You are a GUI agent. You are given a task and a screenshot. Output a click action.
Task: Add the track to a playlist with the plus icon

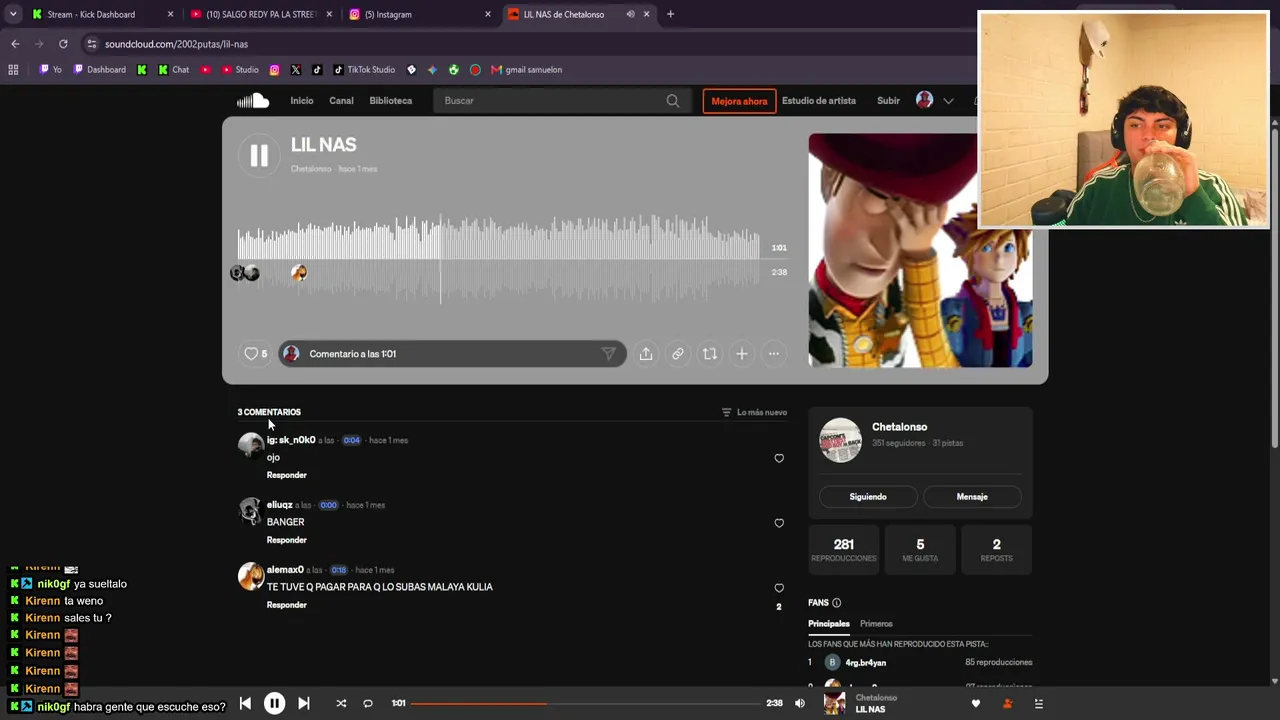742,353
